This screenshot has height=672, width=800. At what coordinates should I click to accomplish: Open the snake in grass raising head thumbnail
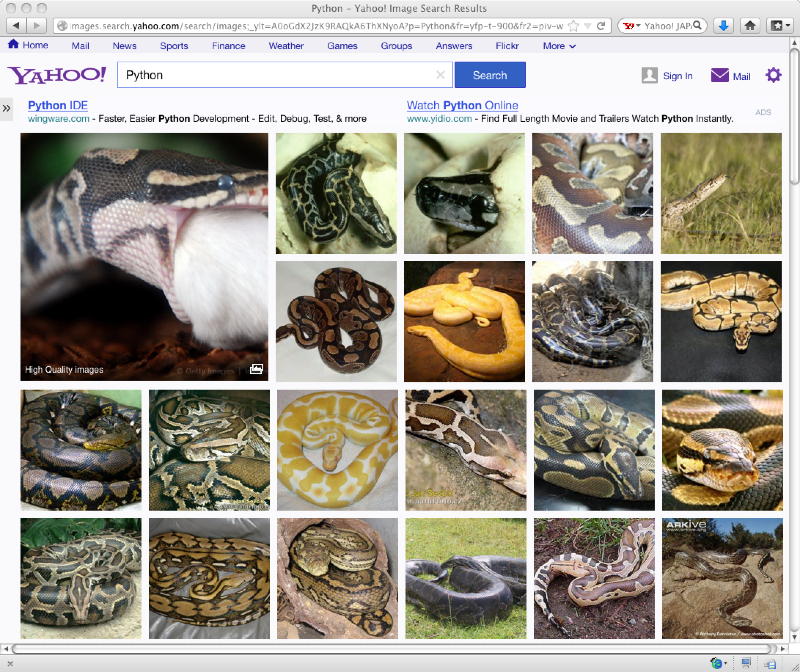point(721,193)
